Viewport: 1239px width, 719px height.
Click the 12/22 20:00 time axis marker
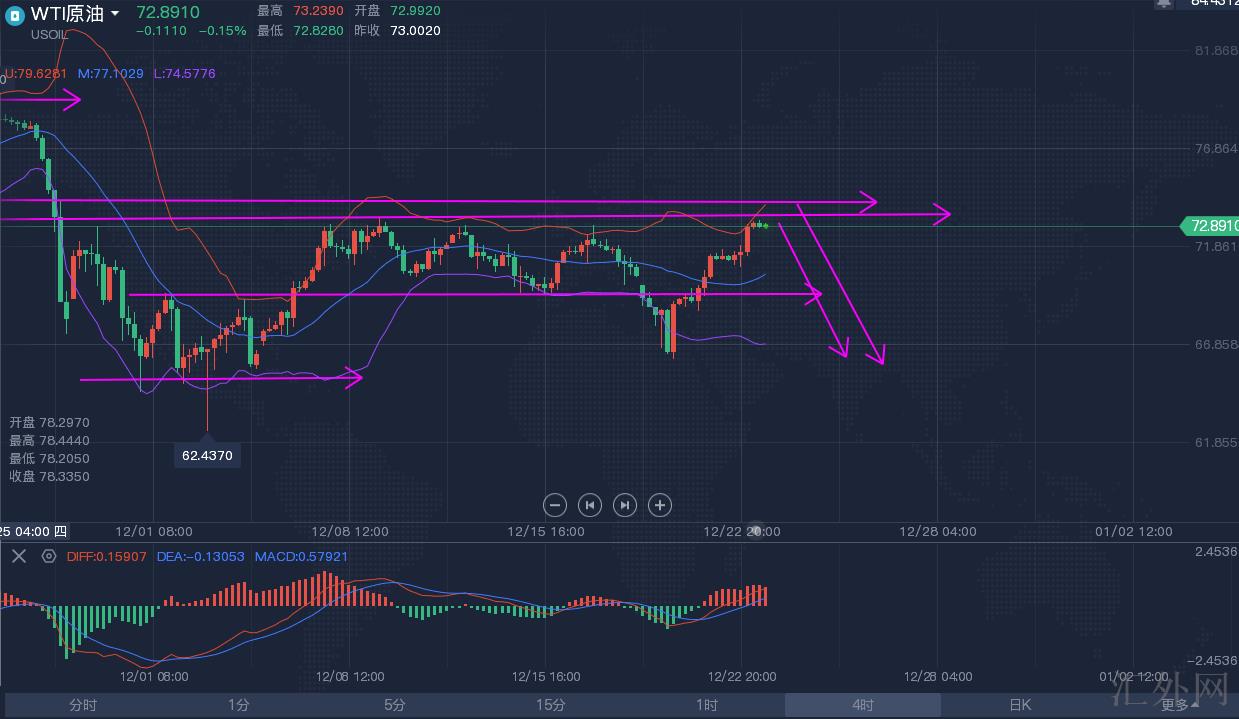click(x=742, y=532)
